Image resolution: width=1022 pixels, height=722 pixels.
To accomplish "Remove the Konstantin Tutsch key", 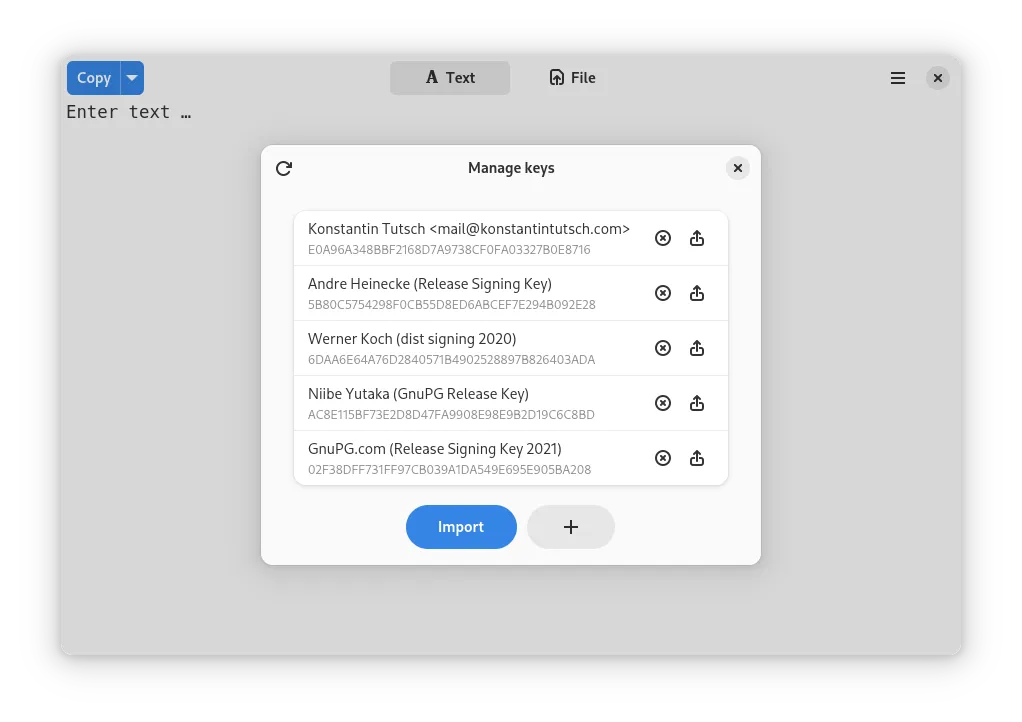I will (x=662, y=238).
